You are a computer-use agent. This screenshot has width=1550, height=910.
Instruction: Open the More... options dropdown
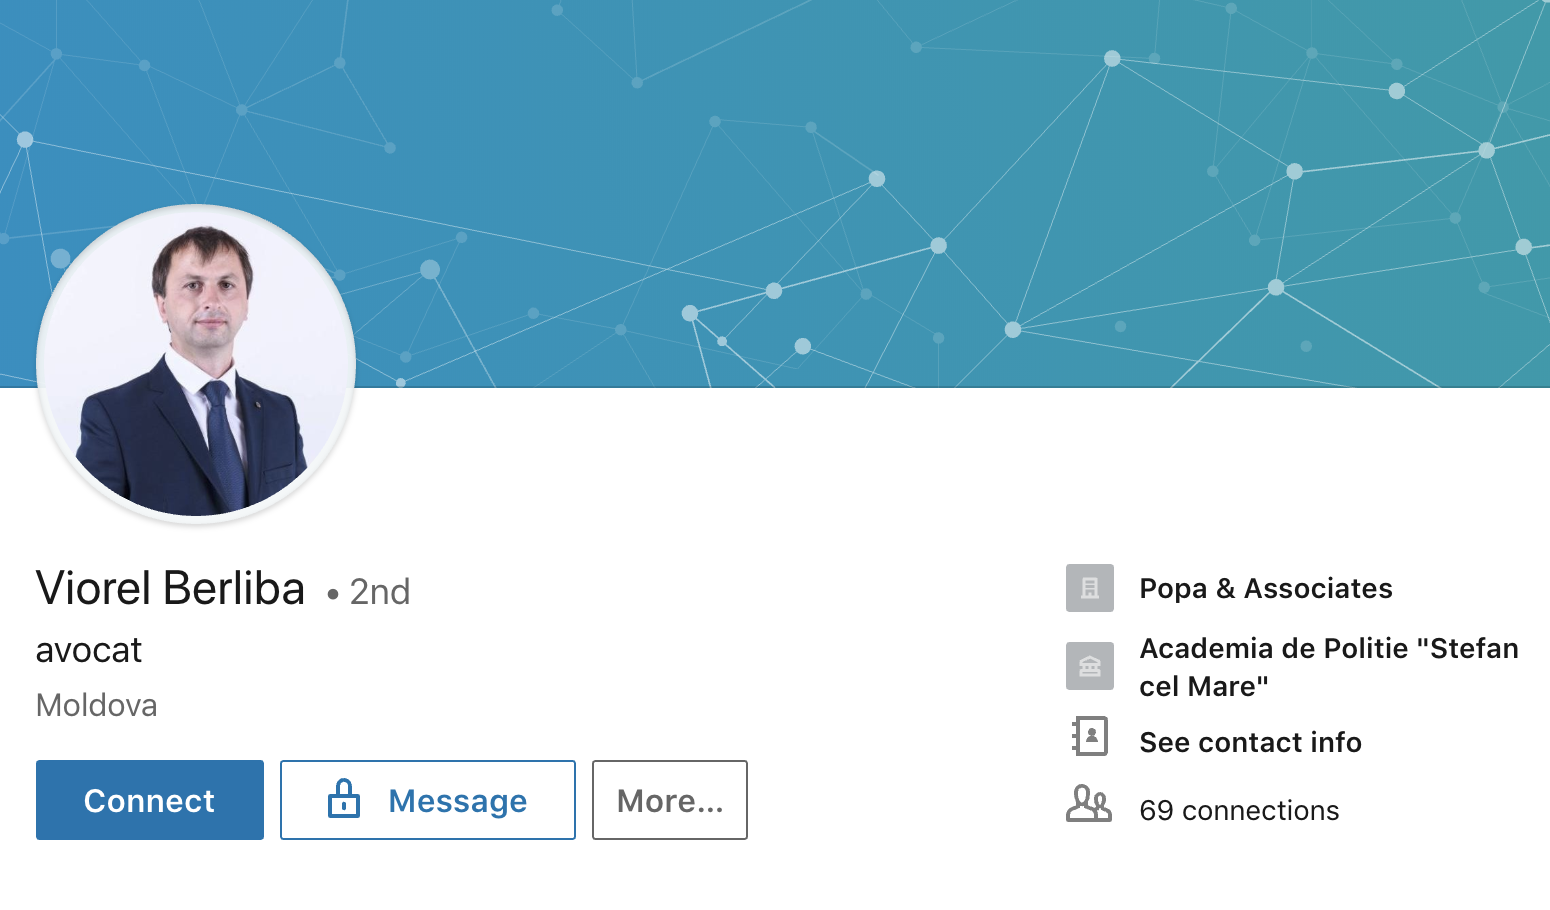point(669,800)
